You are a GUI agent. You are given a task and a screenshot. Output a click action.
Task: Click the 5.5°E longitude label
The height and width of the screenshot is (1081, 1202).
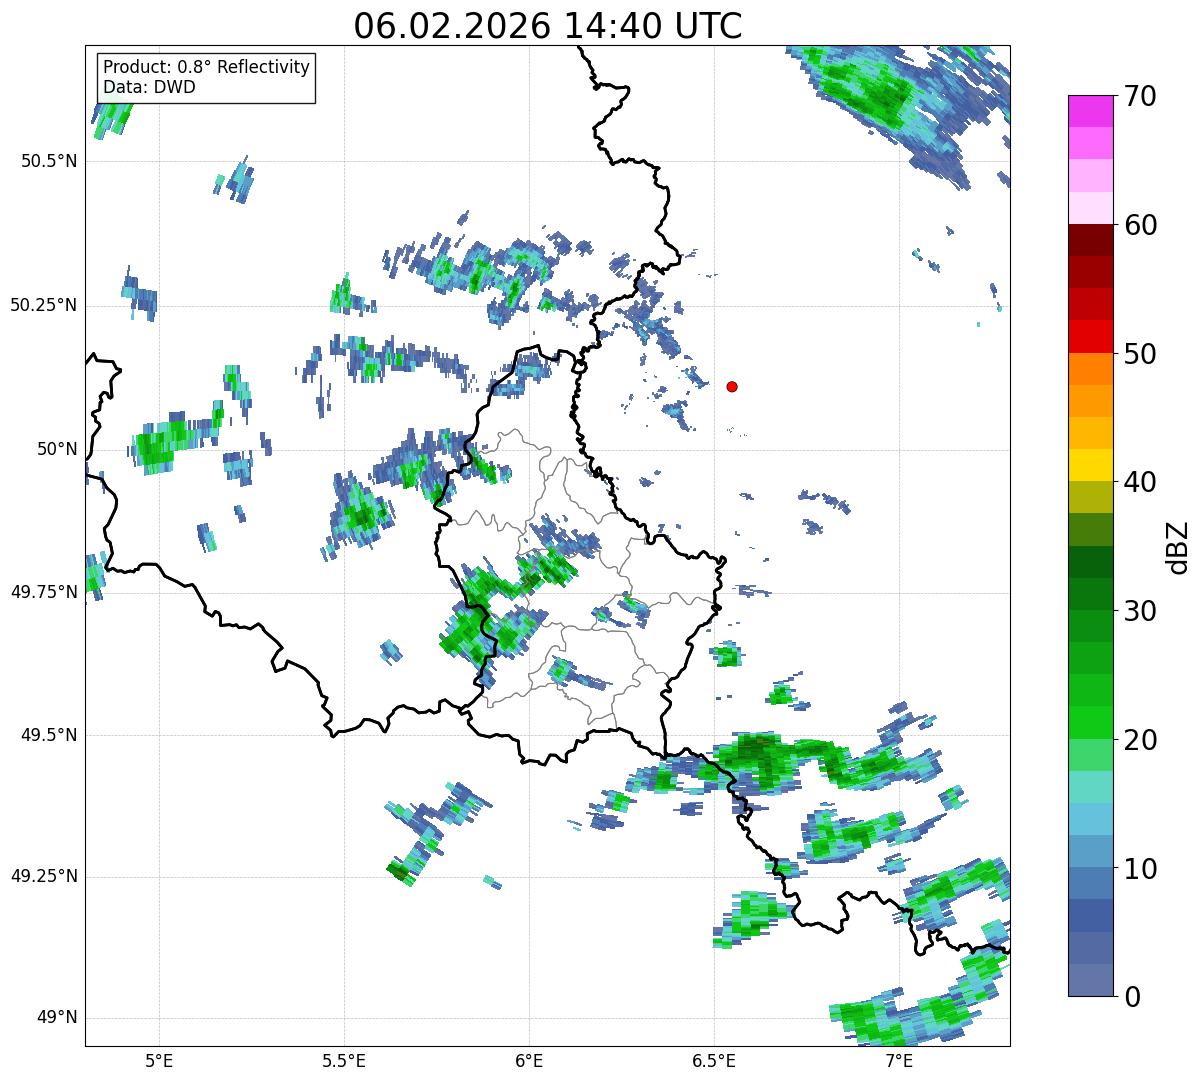click(x=344, y=1060)
